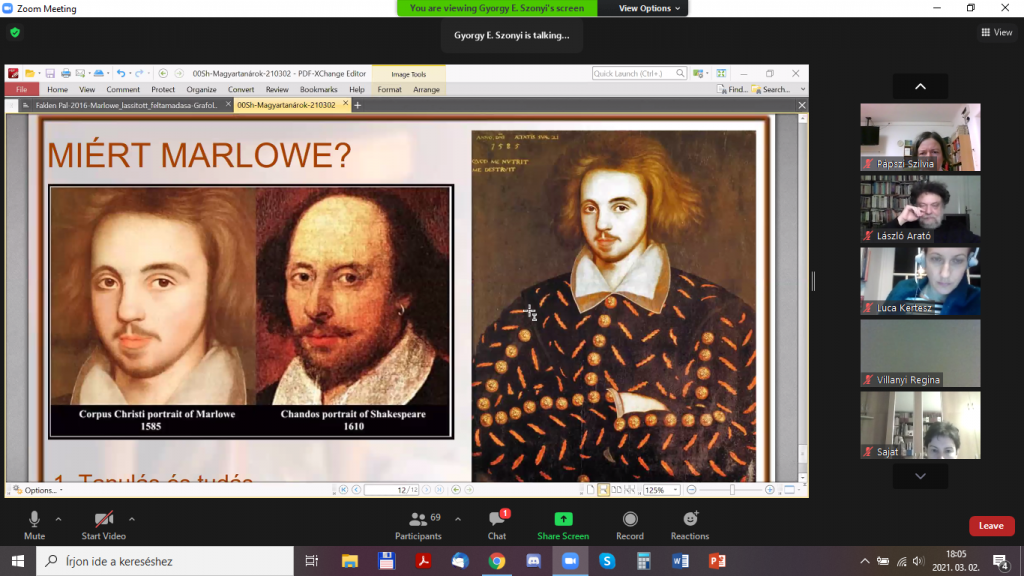1024x576 pixels.
Task: Open Zoom View Options dropdown
Action: coord(649,8)
